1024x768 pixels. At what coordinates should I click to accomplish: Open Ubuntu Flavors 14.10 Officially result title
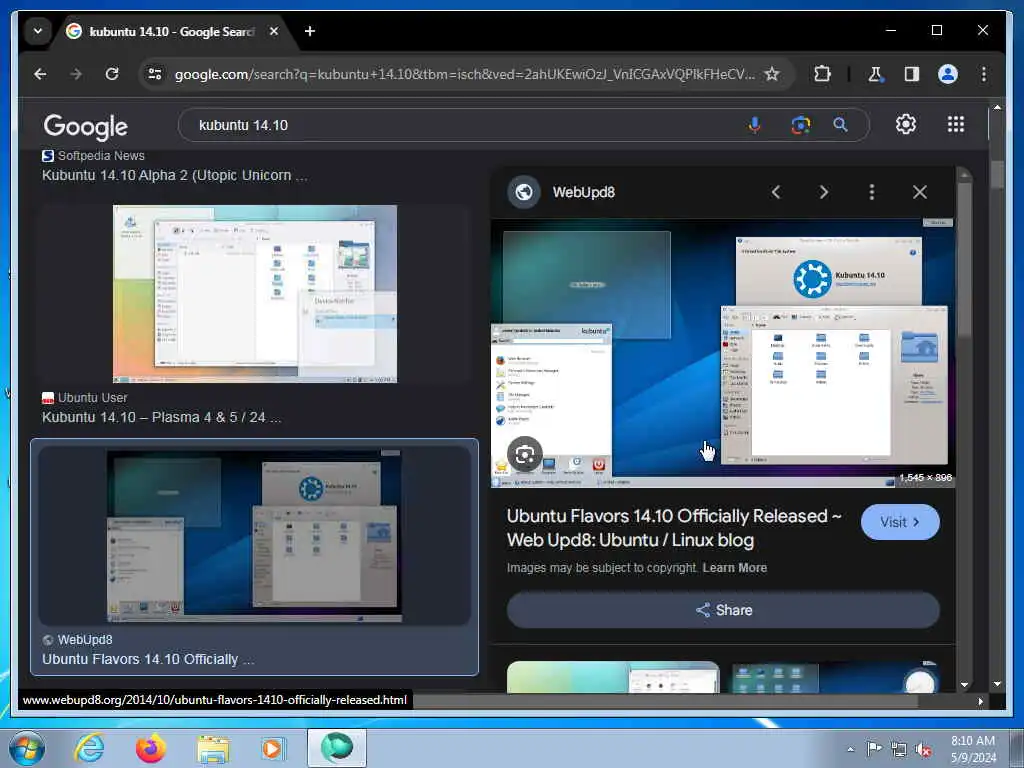pyautogui.click(x=148, y=659)
